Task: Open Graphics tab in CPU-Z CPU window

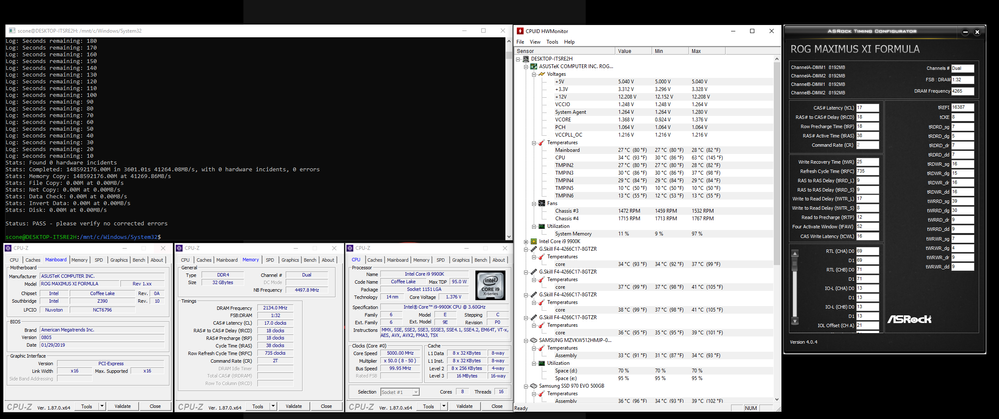Action: coord(461,260)
